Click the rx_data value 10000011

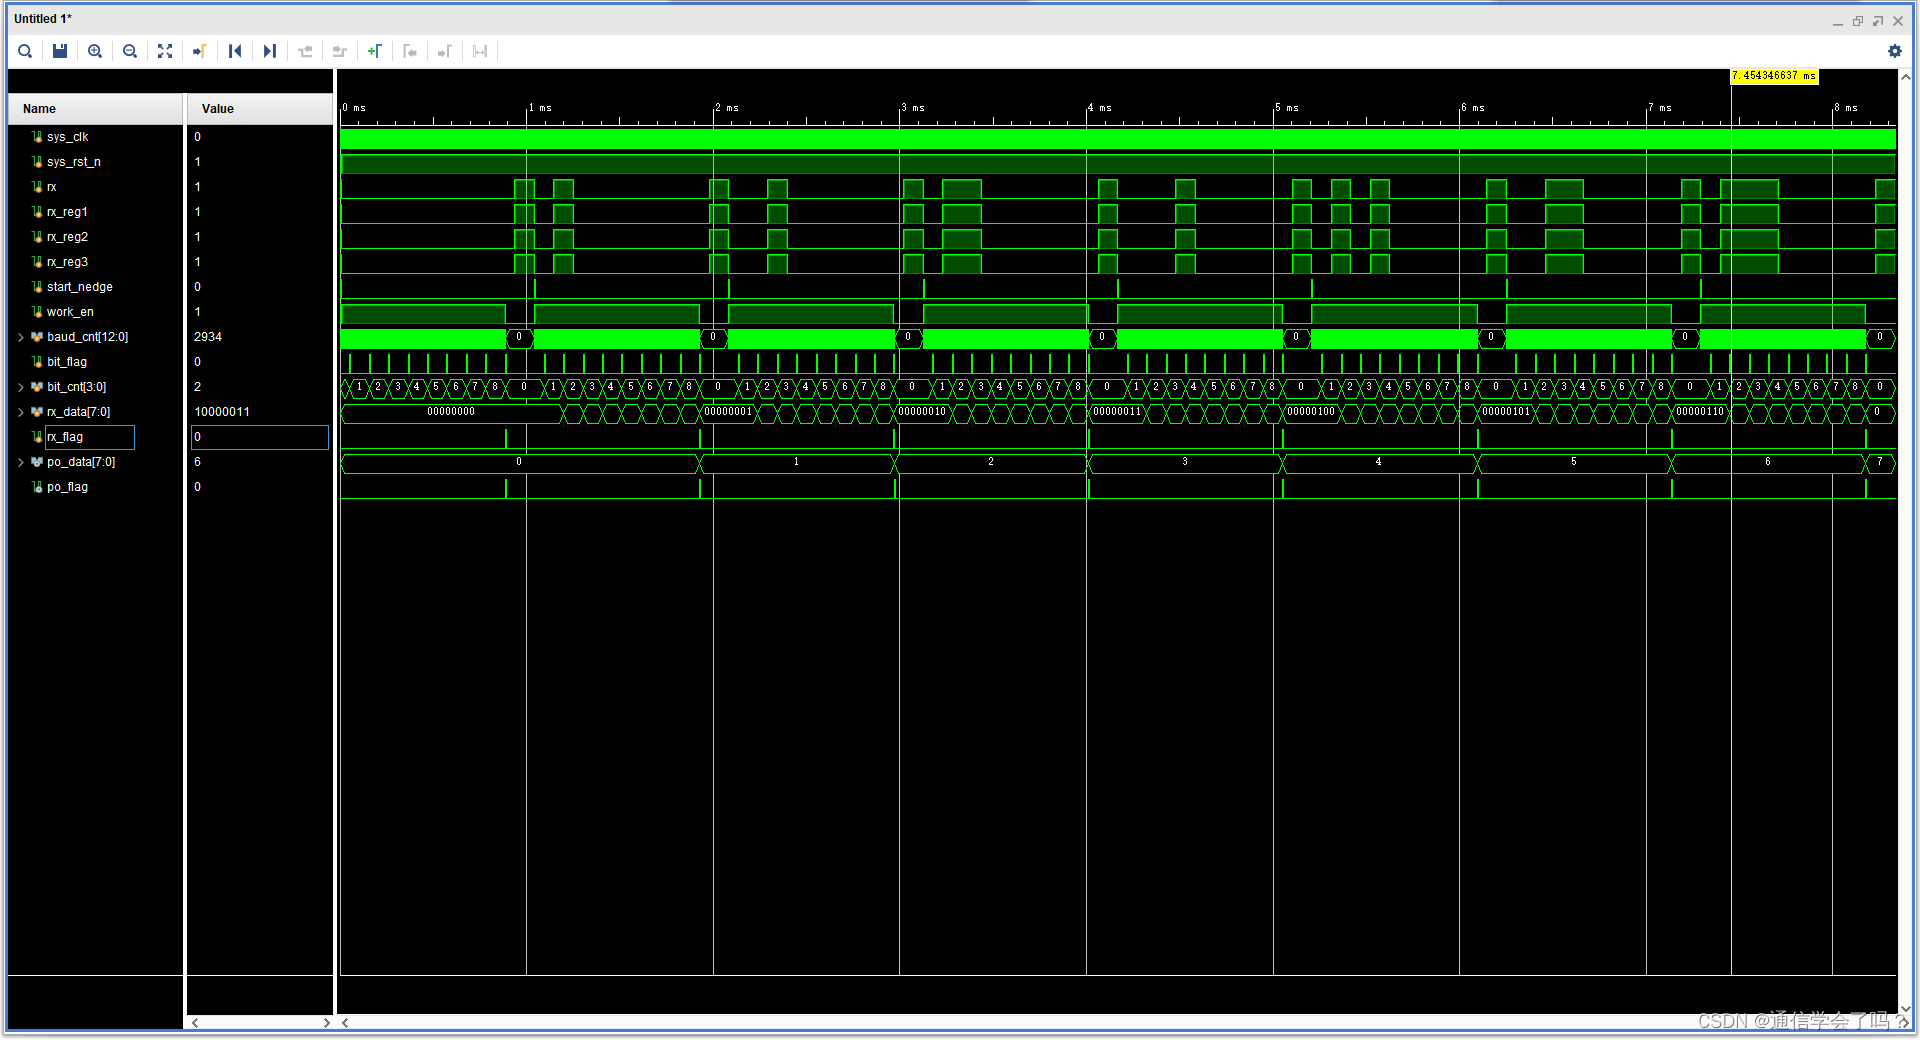point(222,412)
